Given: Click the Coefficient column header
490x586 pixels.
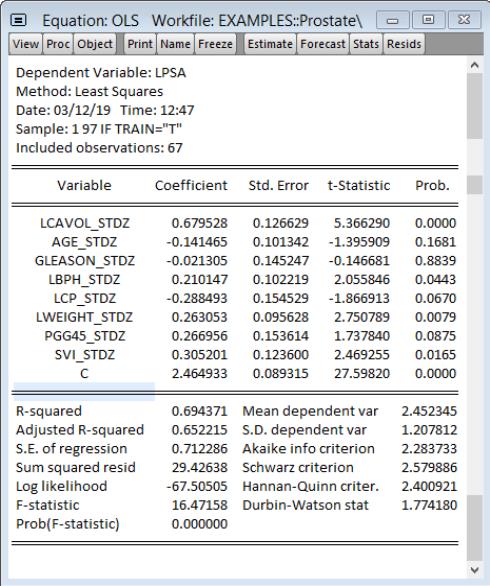Looking at the screenshot, I should pos(191,185).
